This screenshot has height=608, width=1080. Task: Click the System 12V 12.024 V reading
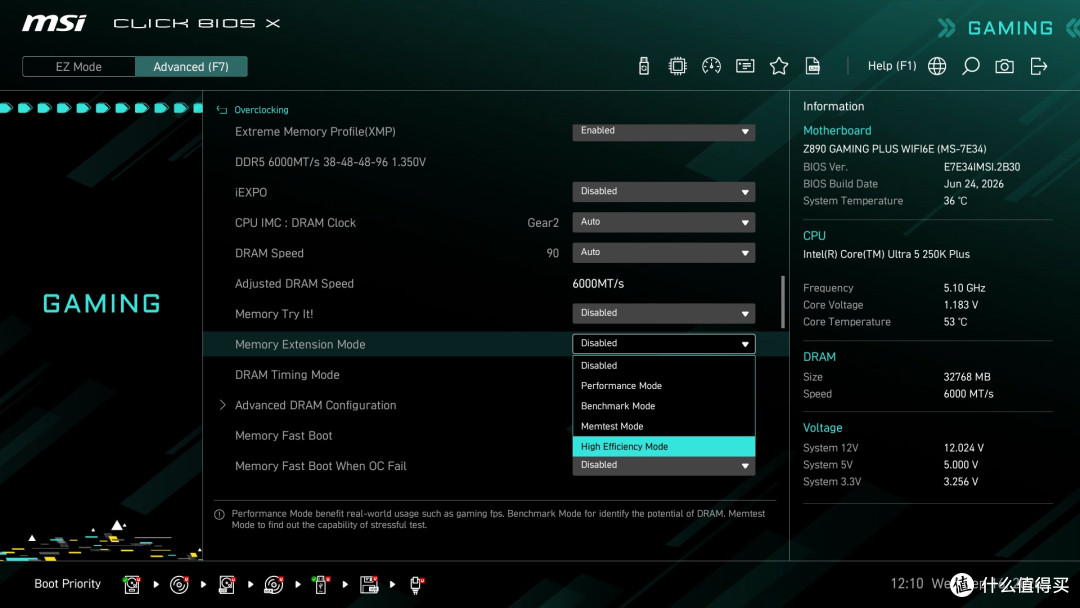[x=964, y=448]
